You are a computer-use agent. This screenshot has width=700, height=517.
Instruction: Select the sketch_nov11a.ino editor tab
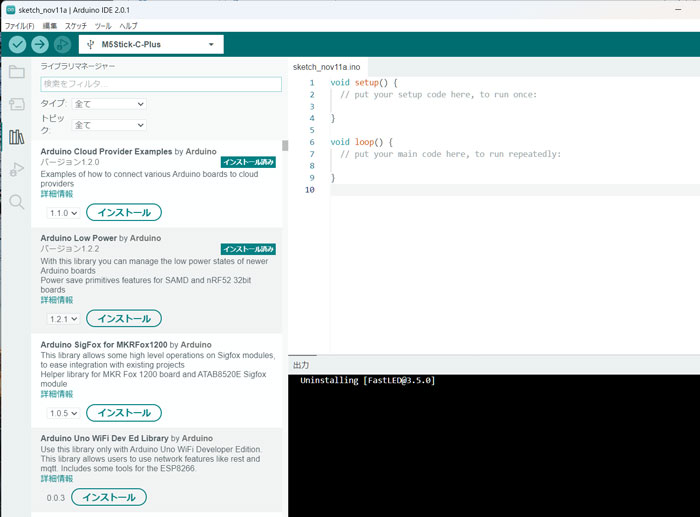tap(326, 67)
